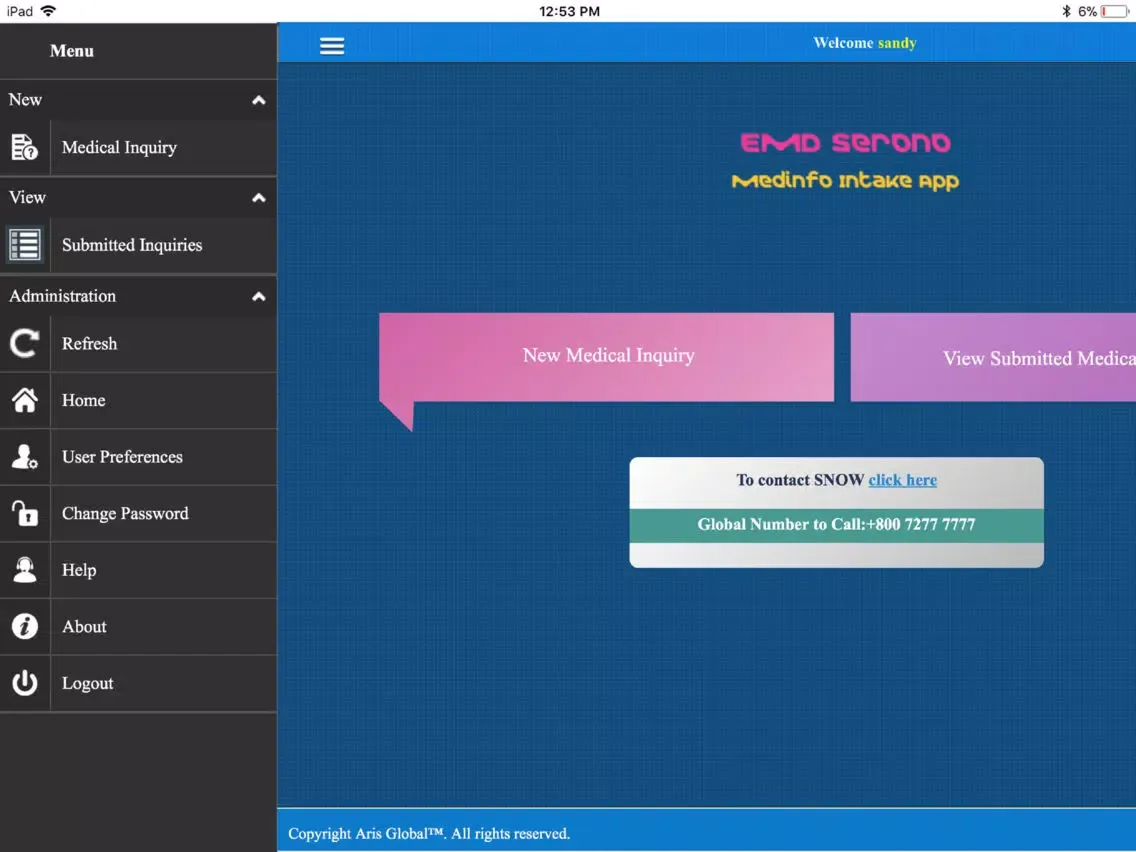Image resolution: width=1136 pixels, height=852 pixels.
Task: Click the EMD Serono logo title
Action: point(845,143)
